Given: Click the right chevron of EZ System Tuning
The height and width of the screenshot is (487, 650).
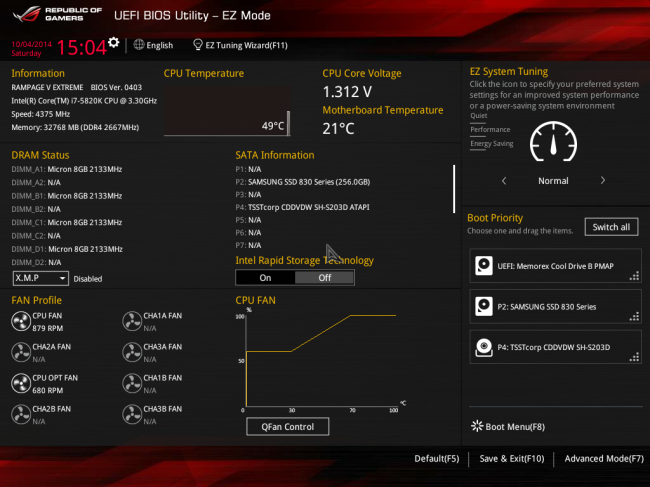Looking at the screenshot, I should [x=603, y=180].
